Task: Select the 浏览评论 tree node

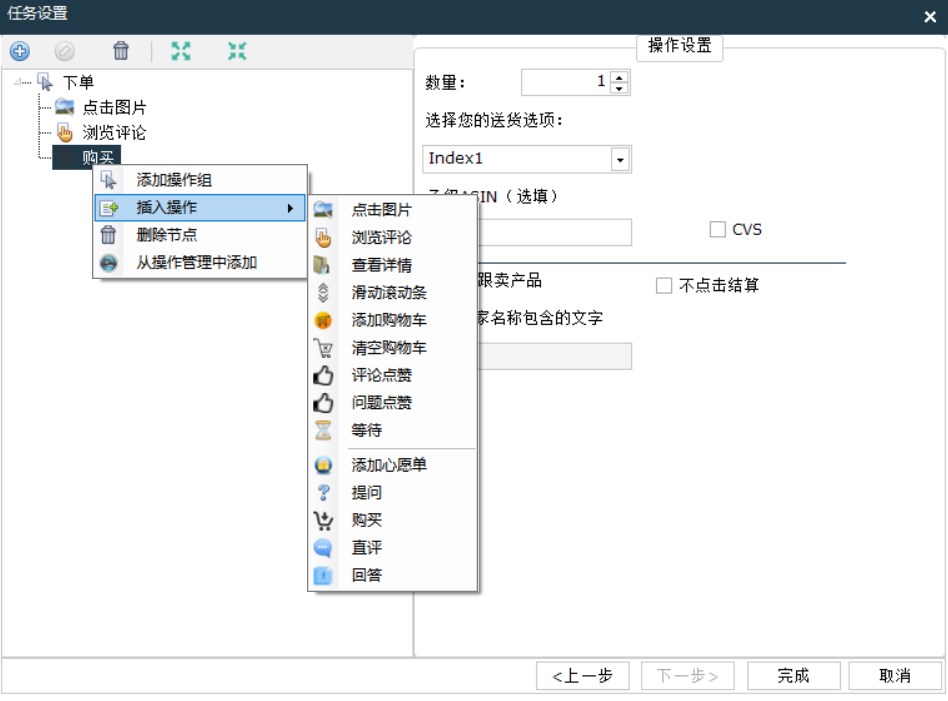Action: pyautogui.click(x=114, y=133)
